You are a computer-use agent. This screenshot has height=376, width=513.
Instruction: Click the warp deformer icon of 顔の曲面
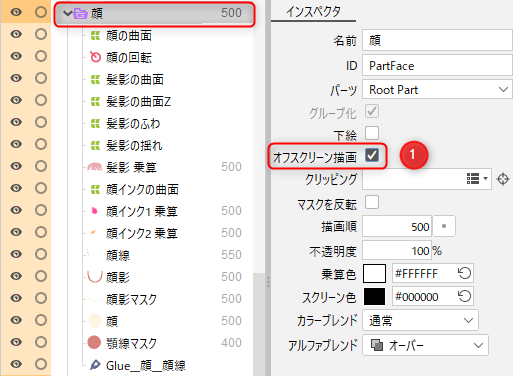point(95,35)
